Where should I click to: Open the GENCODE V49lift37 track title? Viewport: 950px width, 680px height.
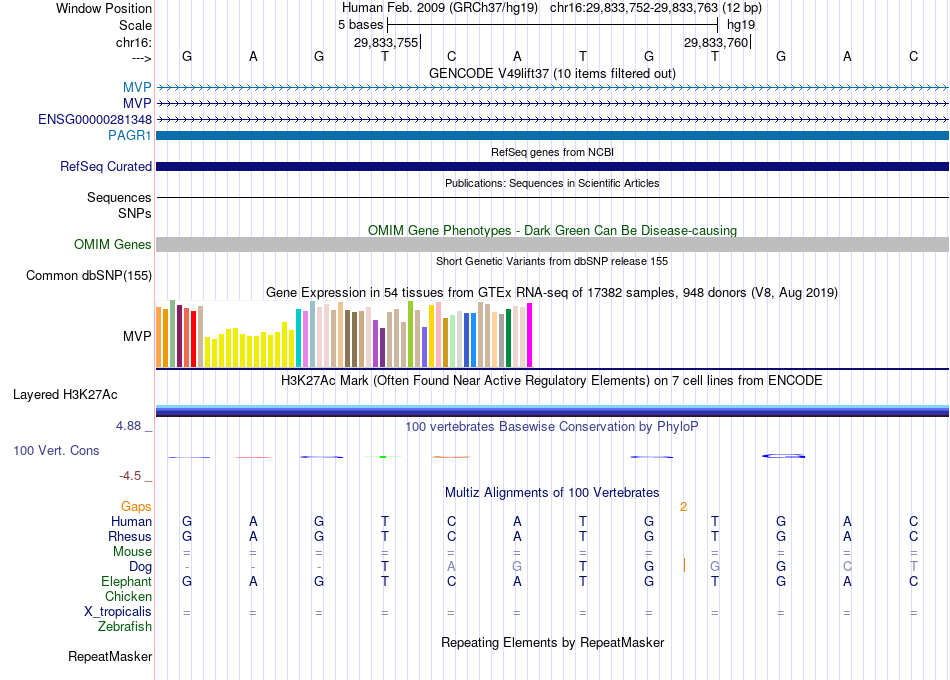tap(552, 73)
